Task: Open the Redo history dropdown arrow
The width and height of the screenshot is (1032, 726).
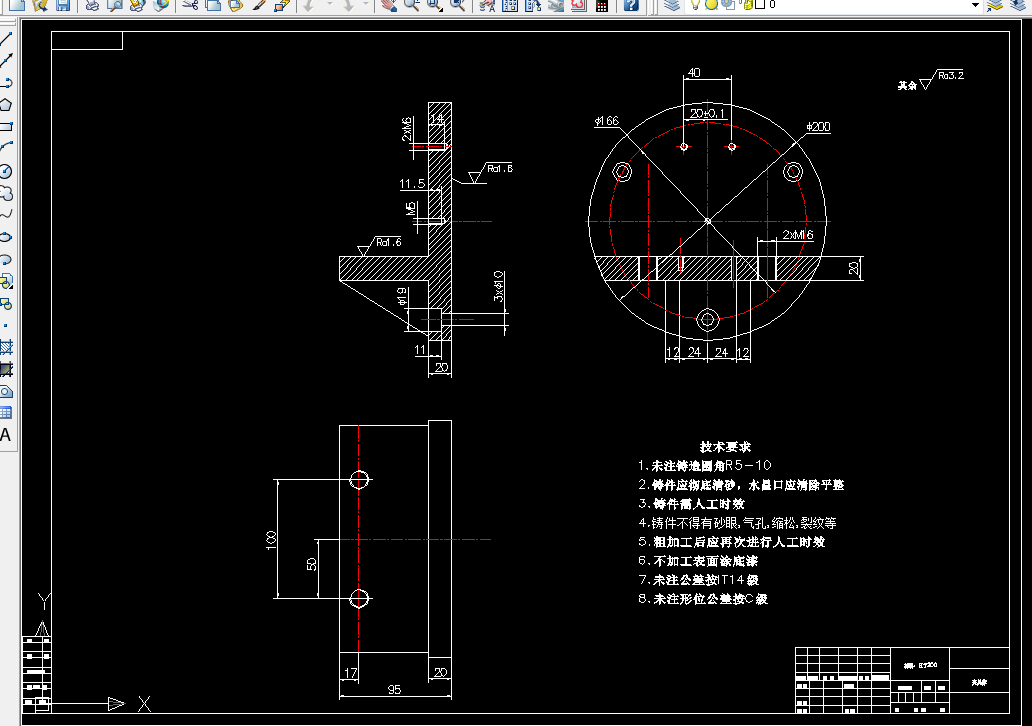Action: point(366,5)
